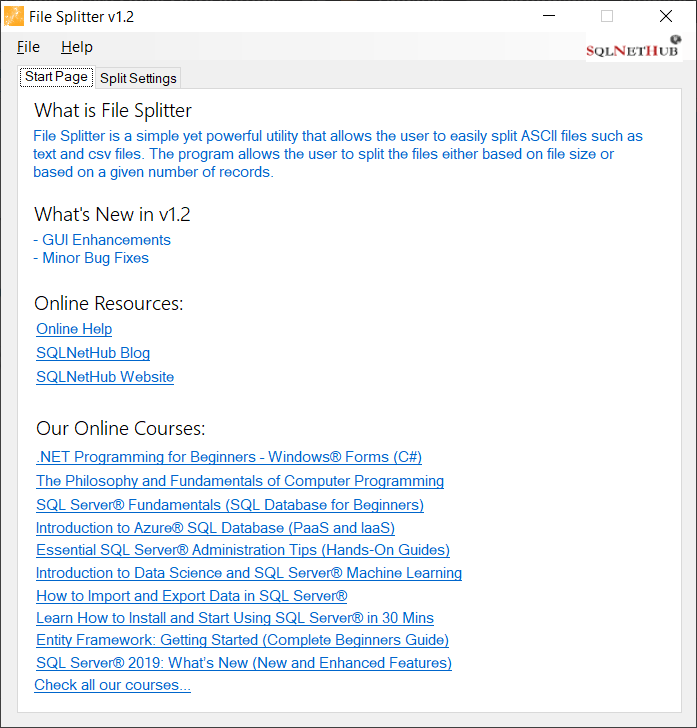697x728 pixels.
Task: Click the 'Our Online Courses:' heading
Action: click(x=121, y=429)
